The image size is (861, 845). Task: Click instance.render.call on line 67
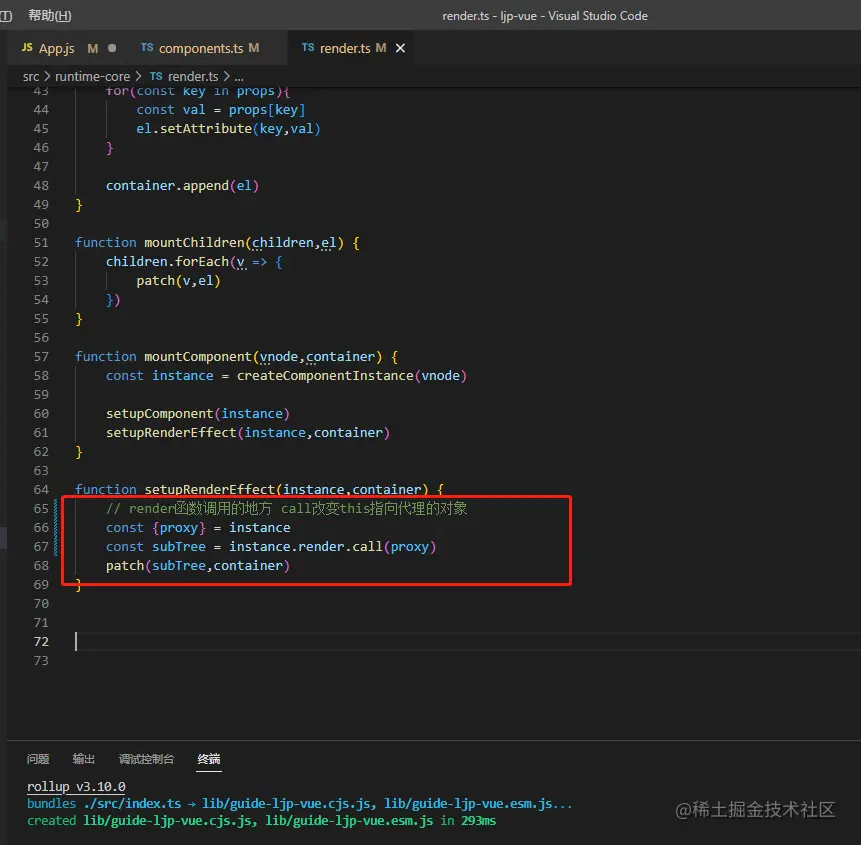305,547
